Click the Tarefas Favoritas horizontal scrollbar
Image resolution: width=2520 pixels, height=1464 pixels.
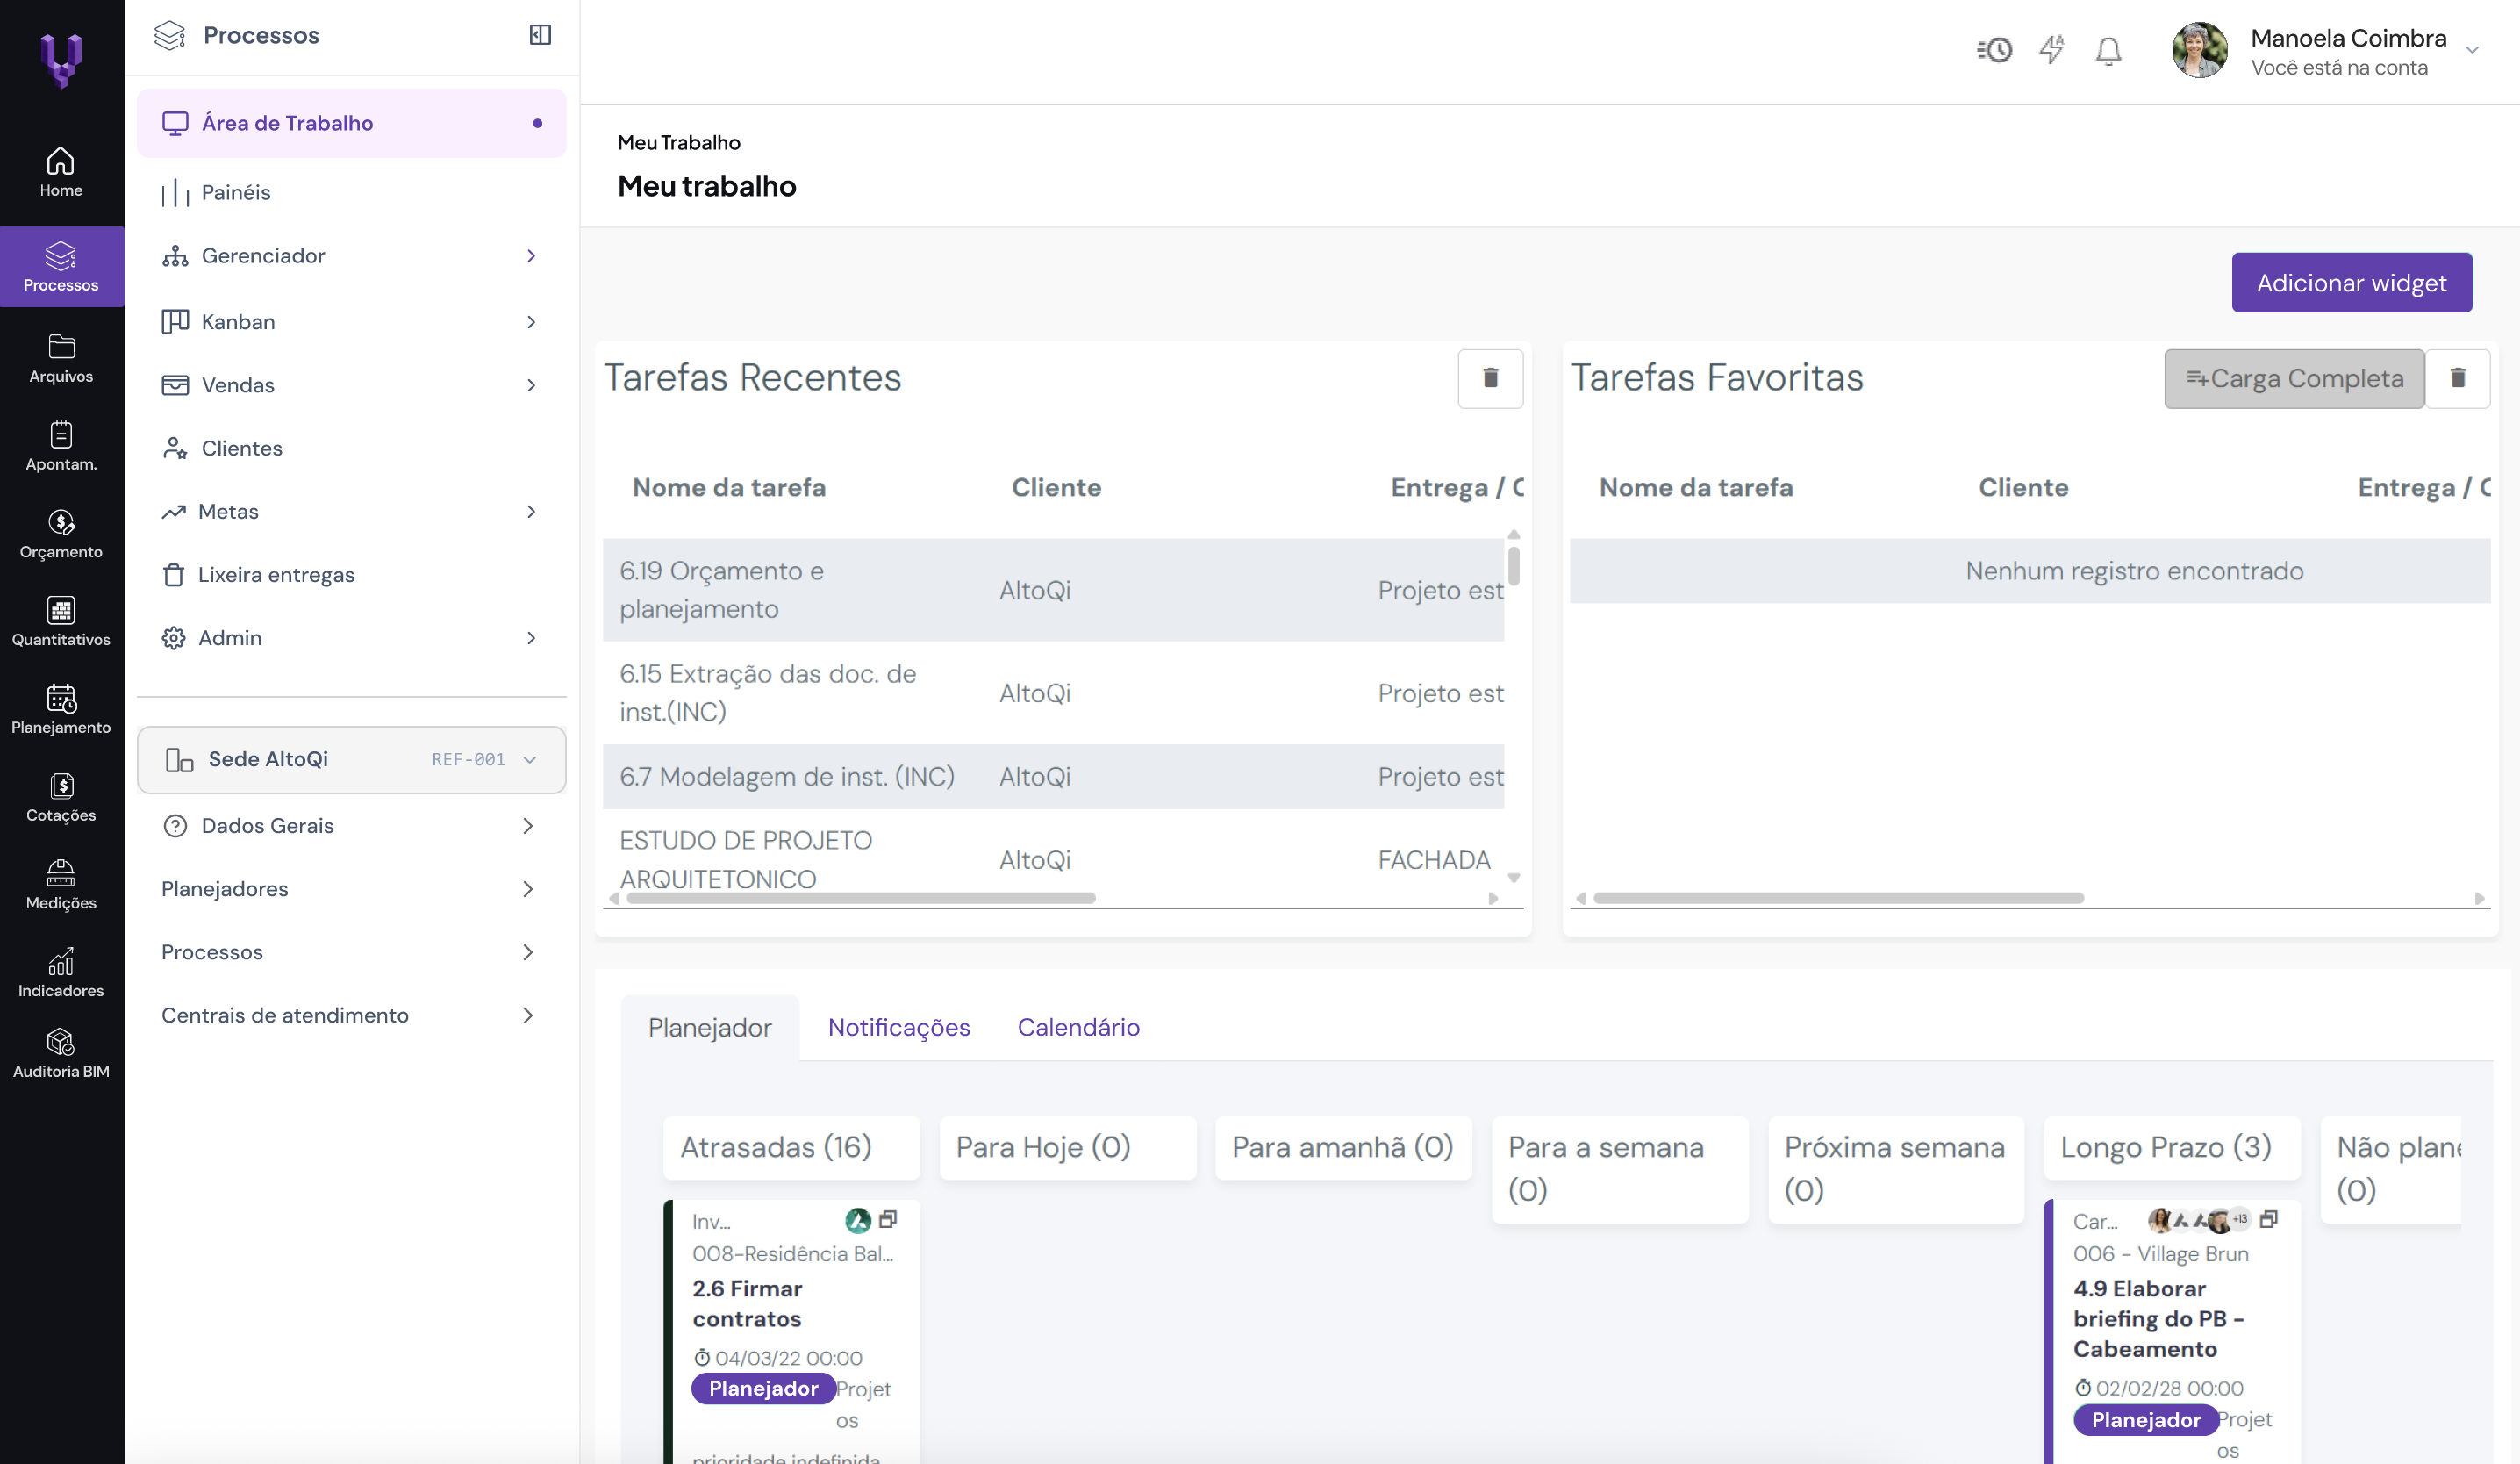(x=1838, y=898)
